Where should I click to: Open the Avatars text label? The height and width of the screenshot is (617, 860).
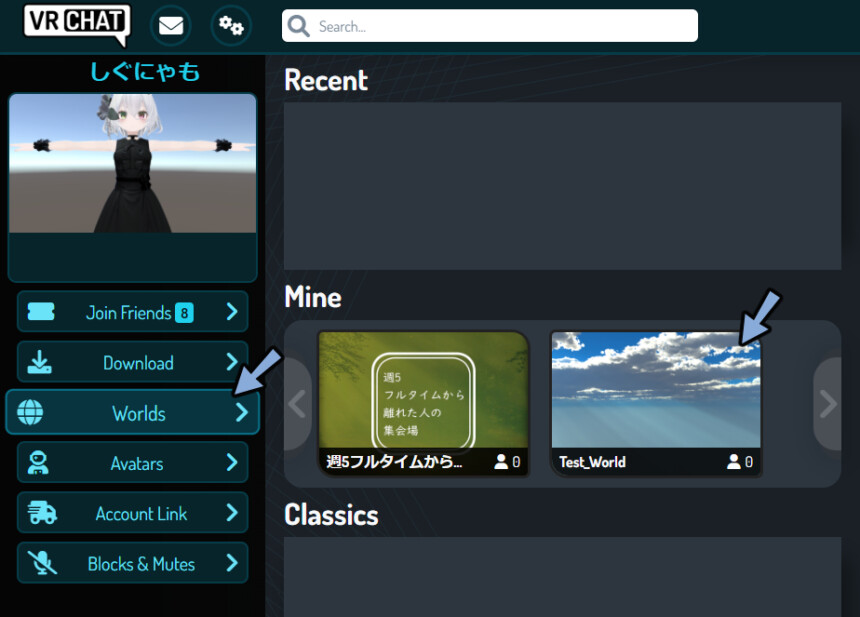pos(137,464)
